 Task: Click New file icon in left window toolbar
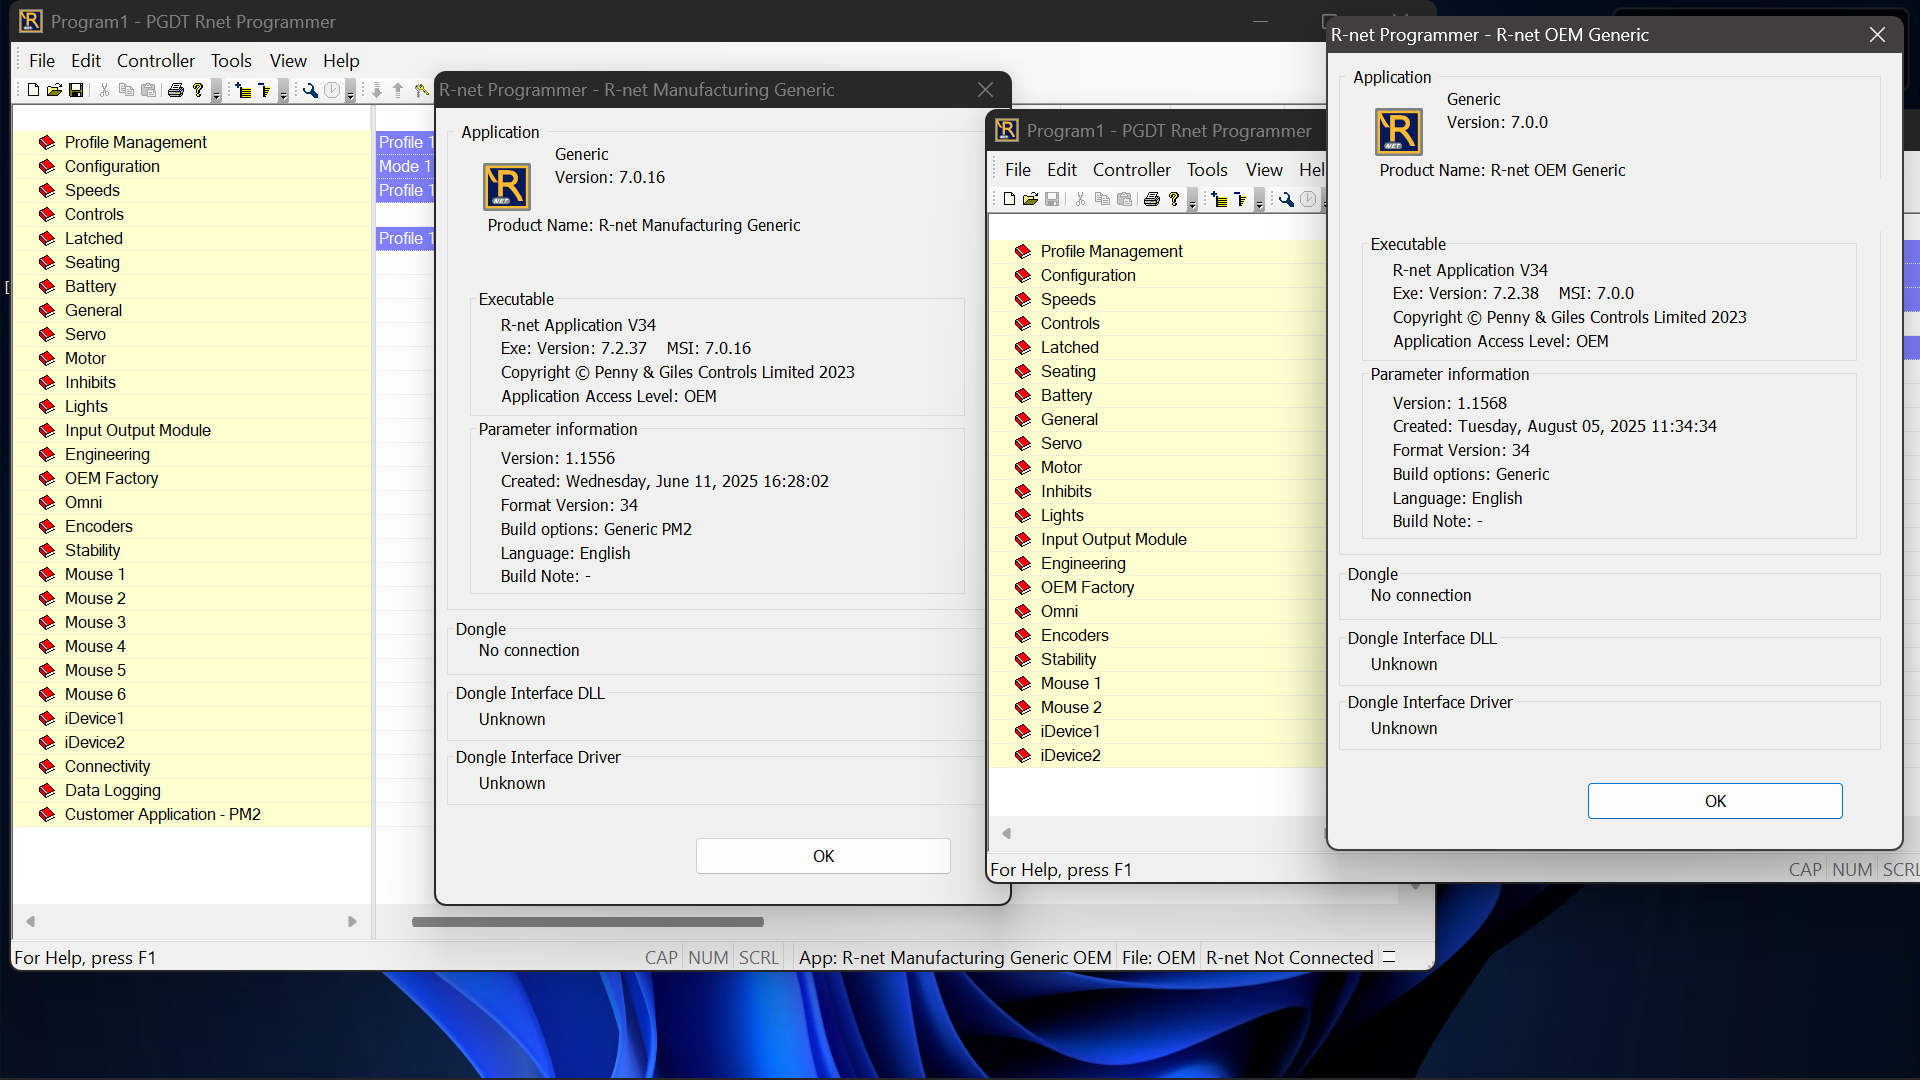point(33,91)
